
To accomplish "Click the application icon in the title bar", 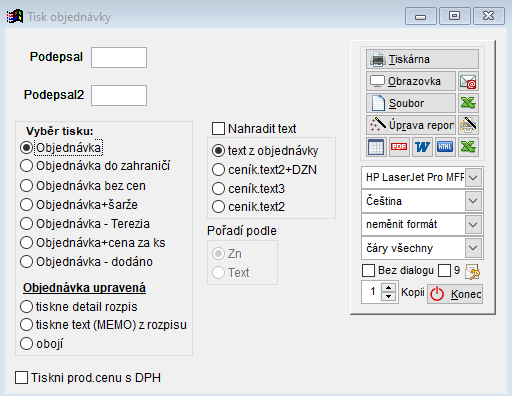I will tap(15, 16).
